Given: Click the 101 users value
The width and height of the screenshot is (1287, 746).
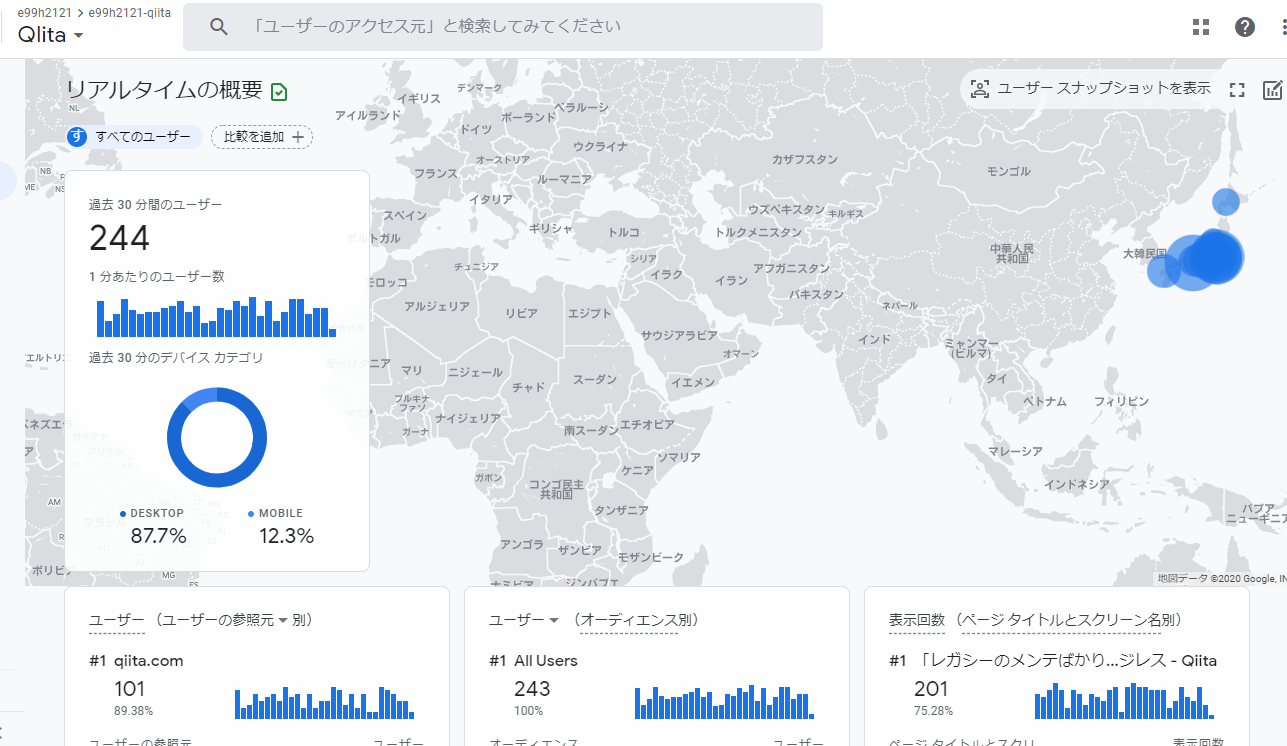Looking at the screenshot, I should click(x=130, y=689).
